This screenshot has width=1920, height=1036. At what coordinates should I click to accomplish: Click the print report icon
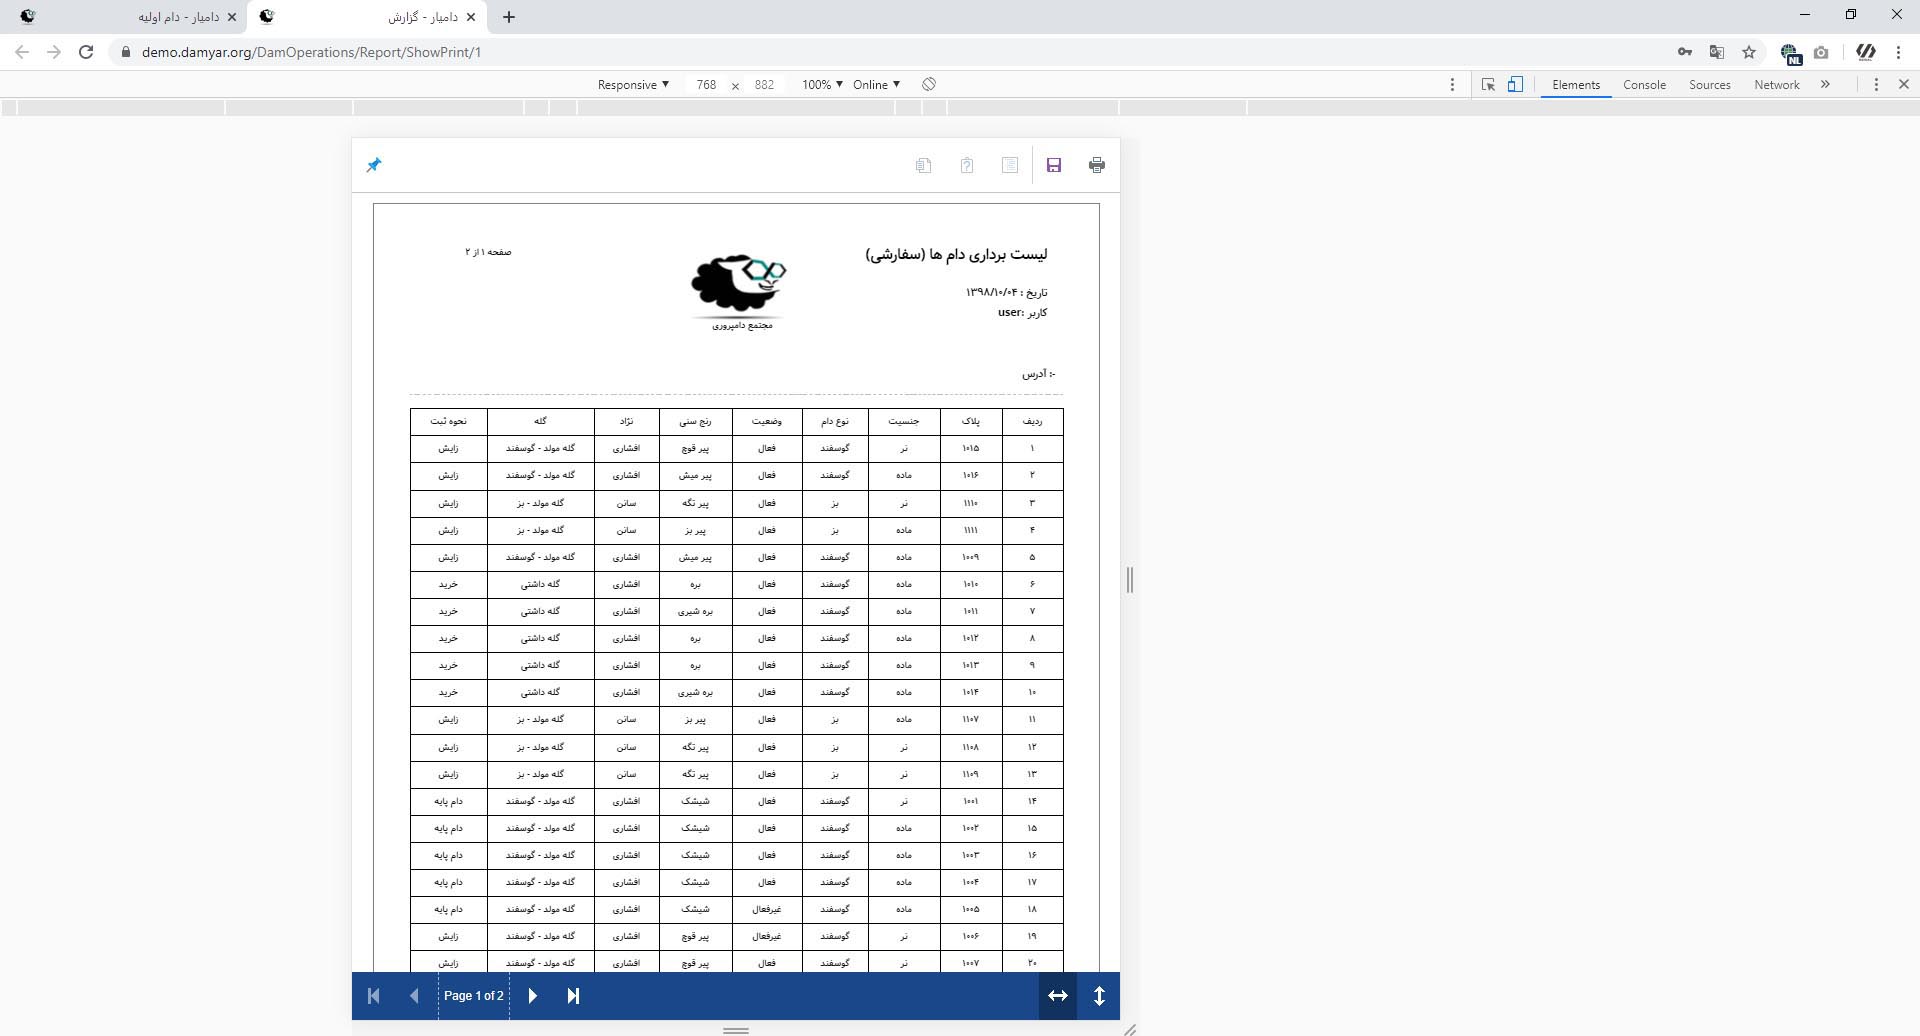click(x=1096, y=165)
